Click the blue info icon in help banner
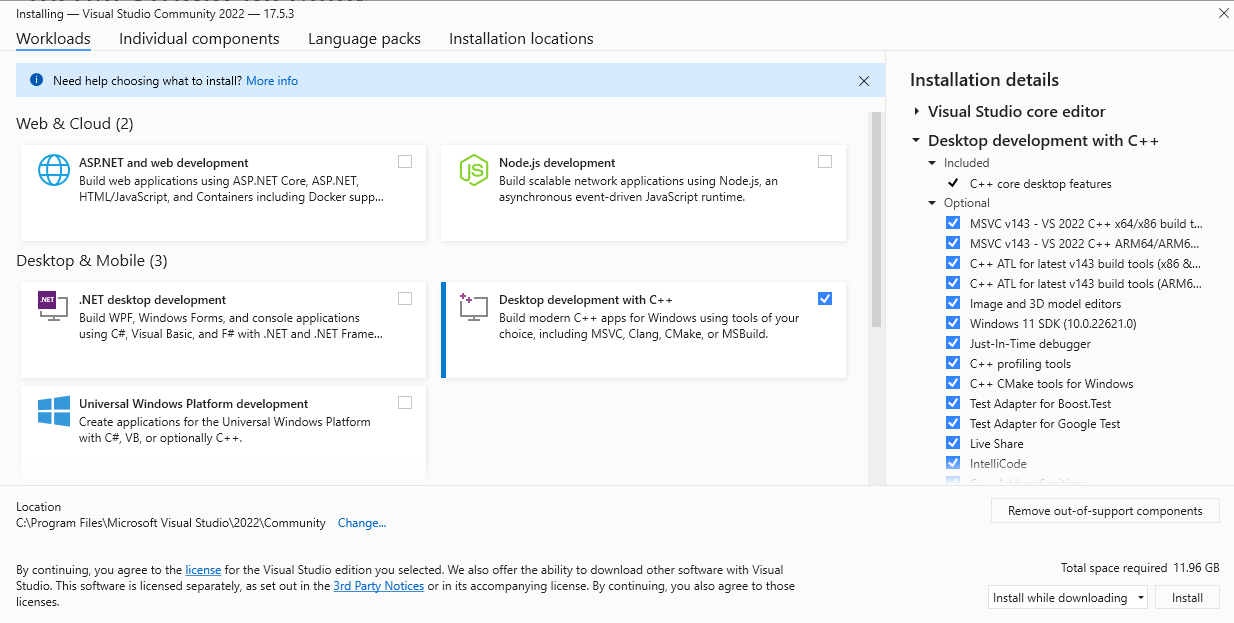 [37, 80]
